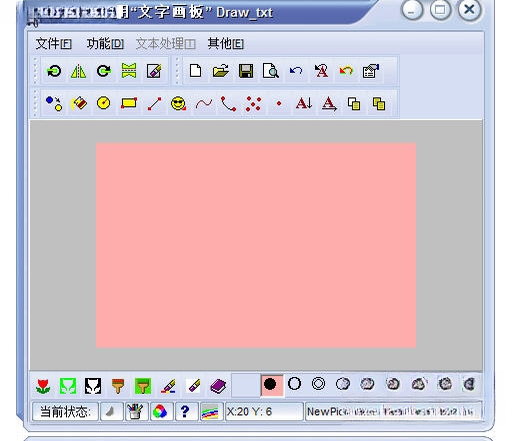Select the straight line tool
Image resolution: width=512 pixels, height=441 pixels.
(154, 104)
